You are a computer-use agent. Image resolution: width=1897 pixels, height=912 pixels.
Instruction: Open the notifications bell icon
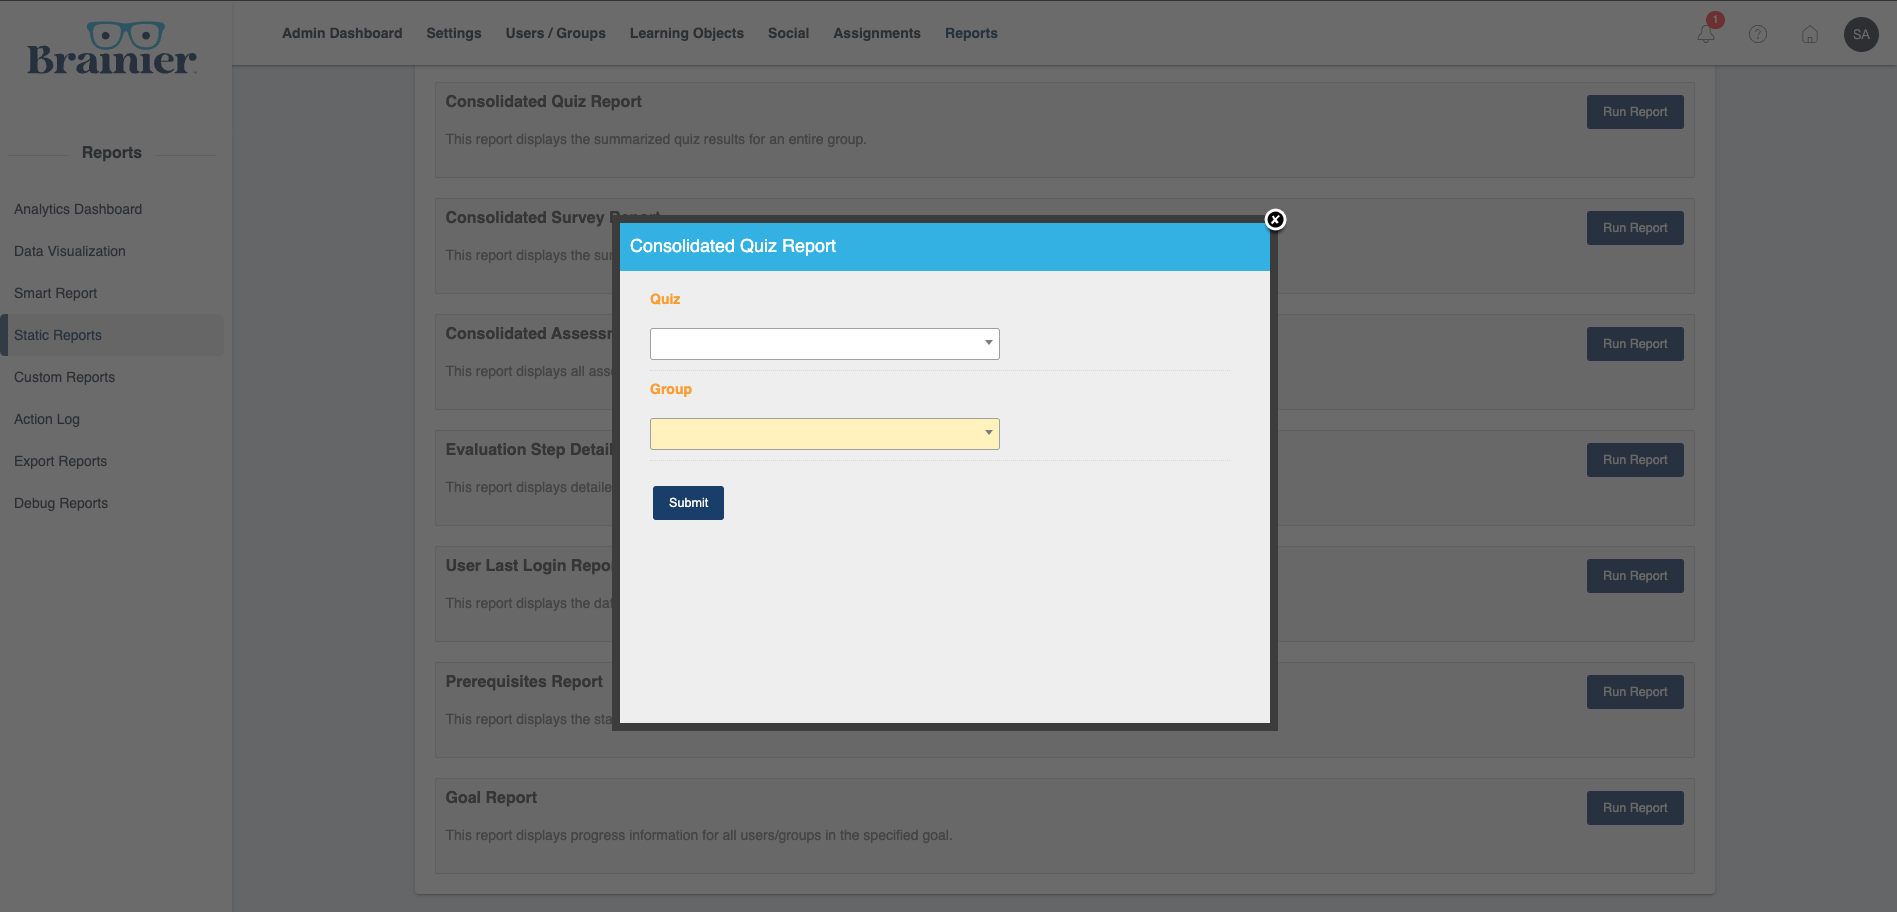coord(1706,34)
